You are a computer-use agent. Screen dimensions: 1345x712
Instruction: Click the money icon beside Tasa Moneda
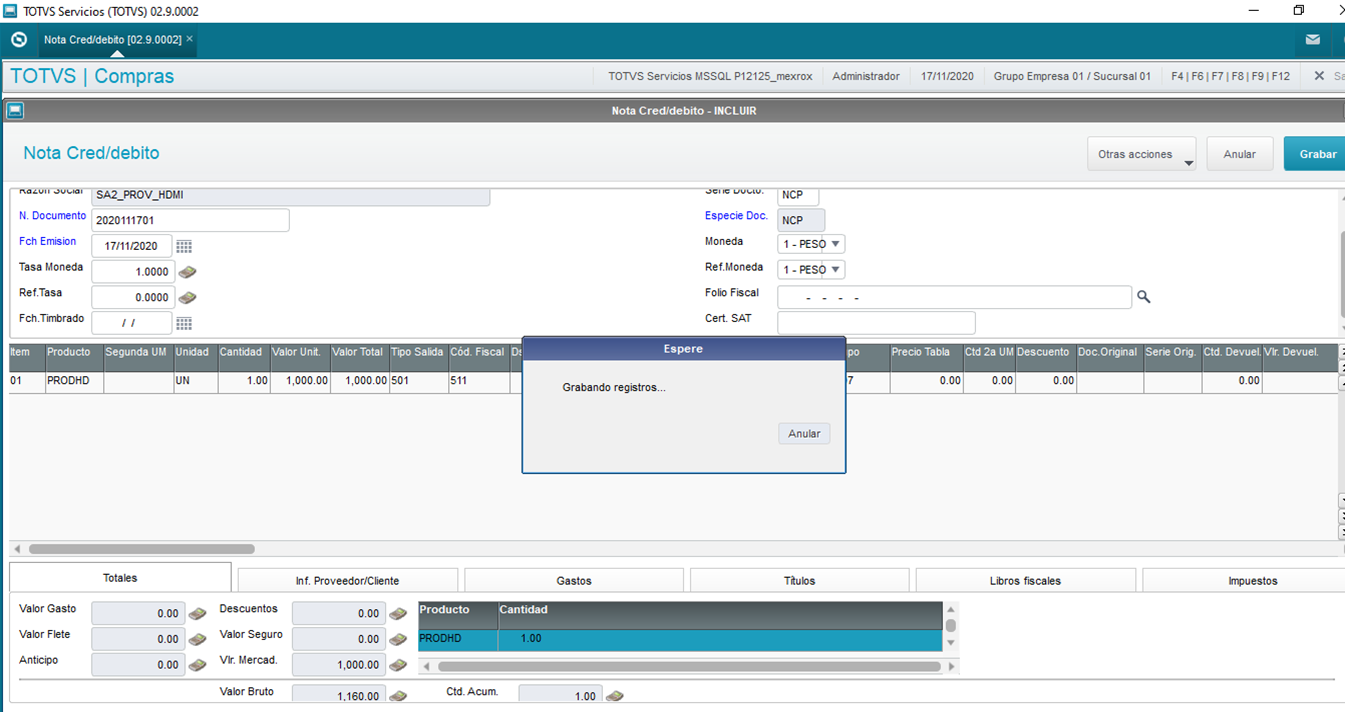(187, 272)
